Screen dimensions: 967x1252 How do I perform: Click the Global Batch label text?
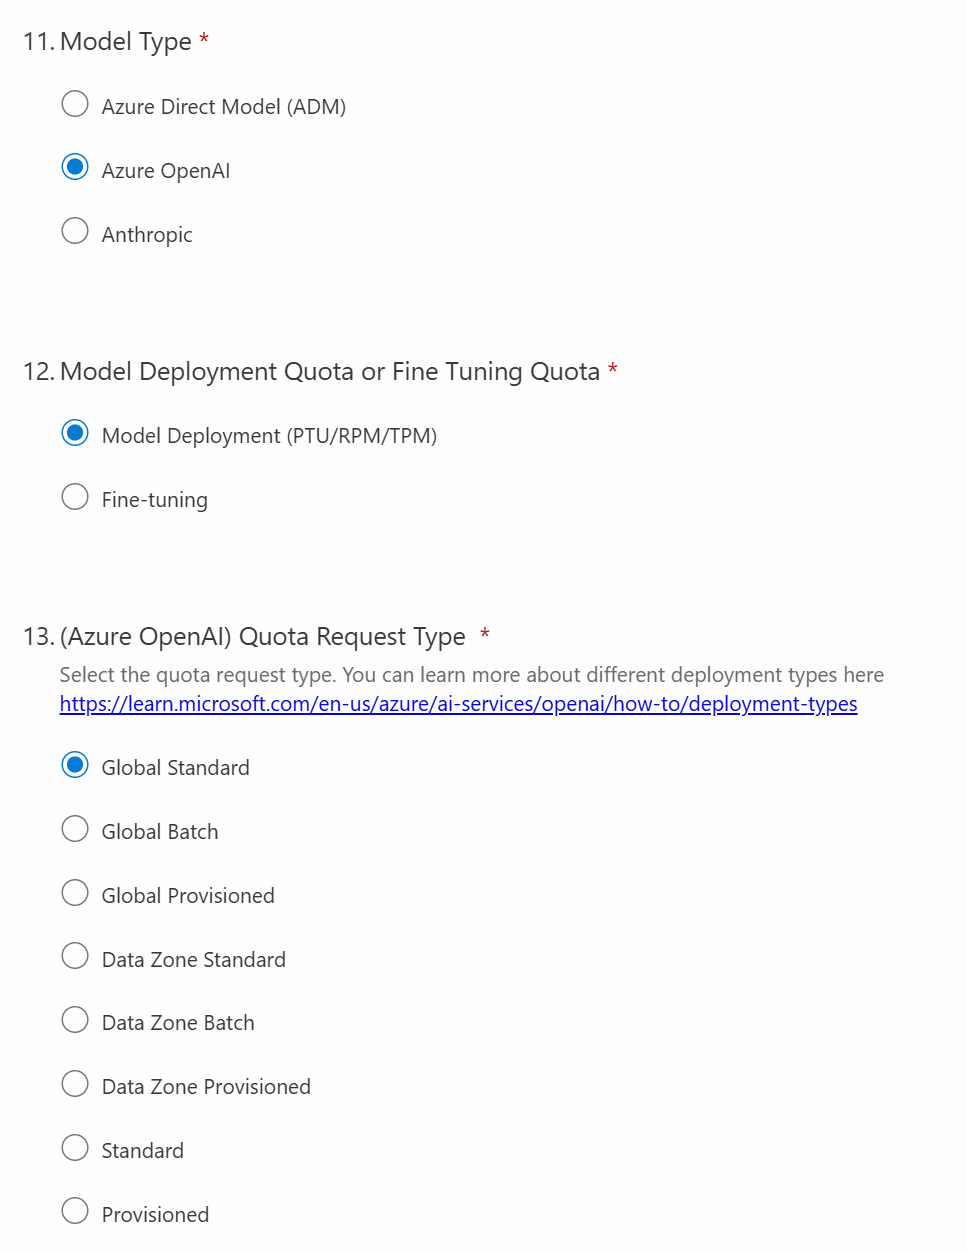click(160, 832)
